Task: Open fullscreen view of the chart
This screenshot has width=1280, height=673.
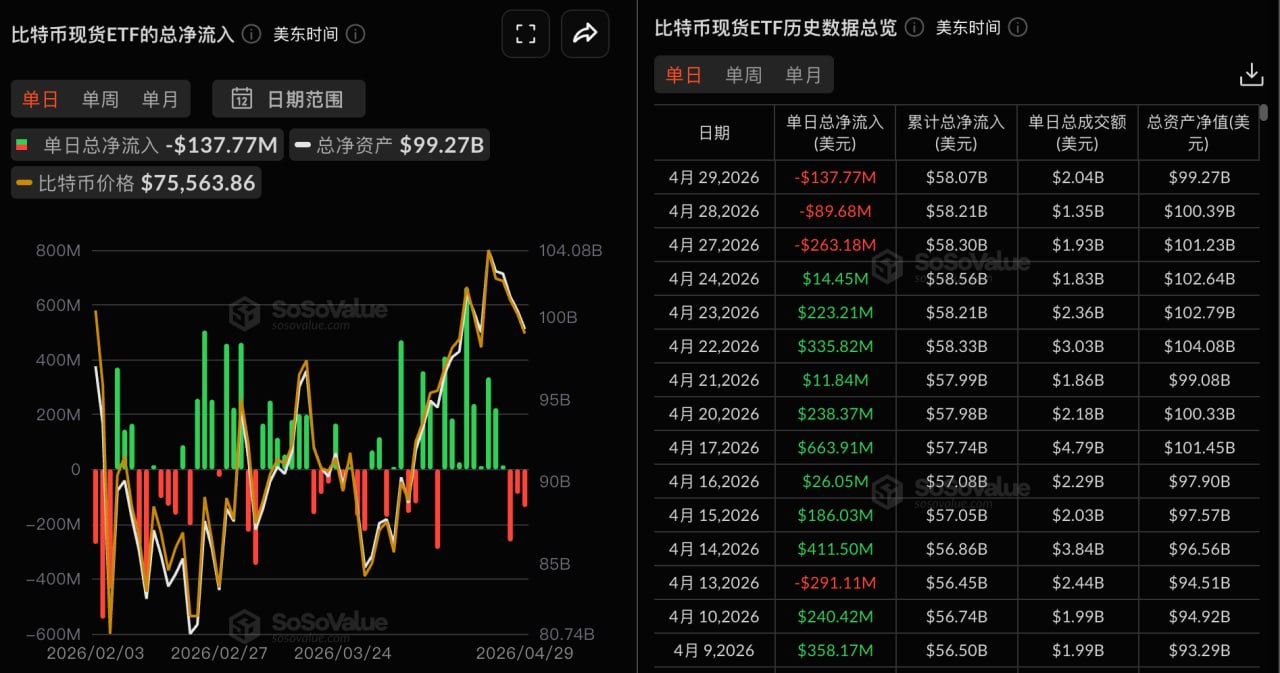Action: [x=526, y=34]
